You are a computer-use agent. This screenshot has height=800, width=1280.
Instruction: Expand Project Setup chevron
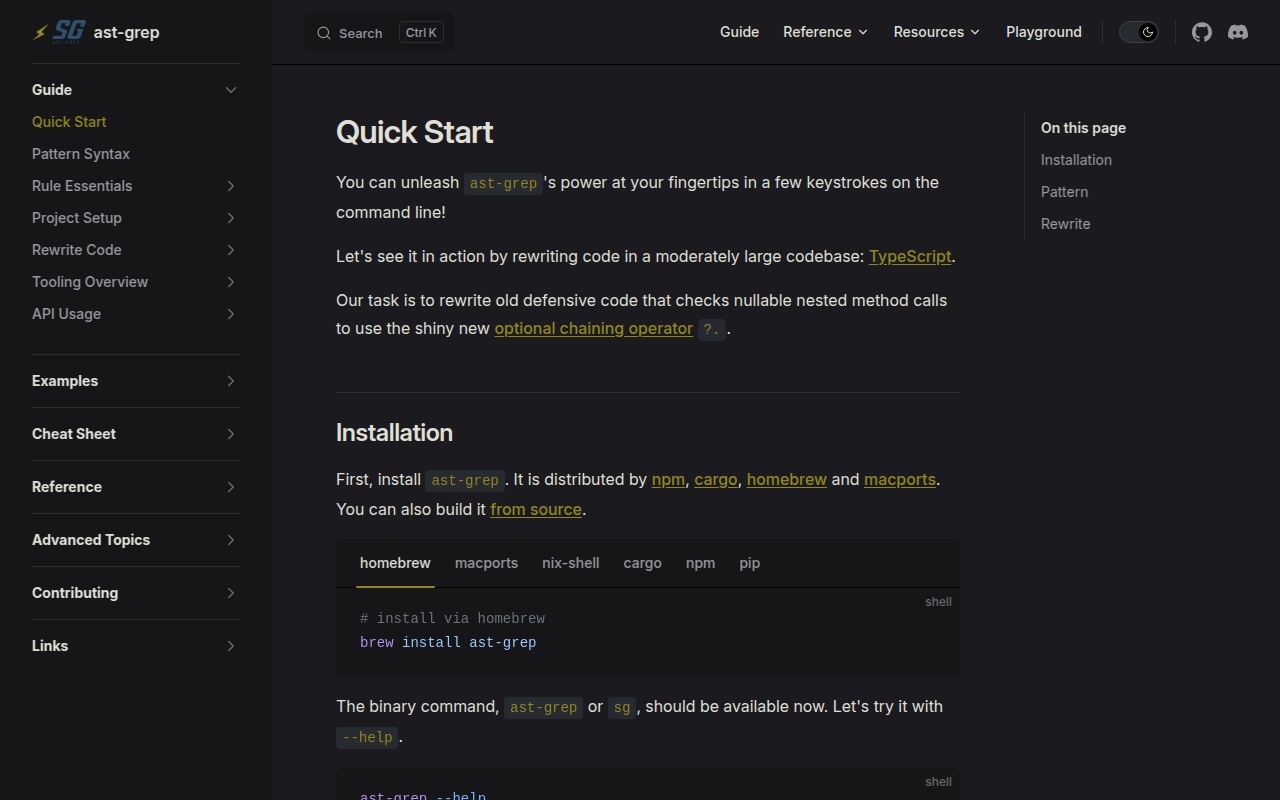pyautogui.click(x=231, y=218)
